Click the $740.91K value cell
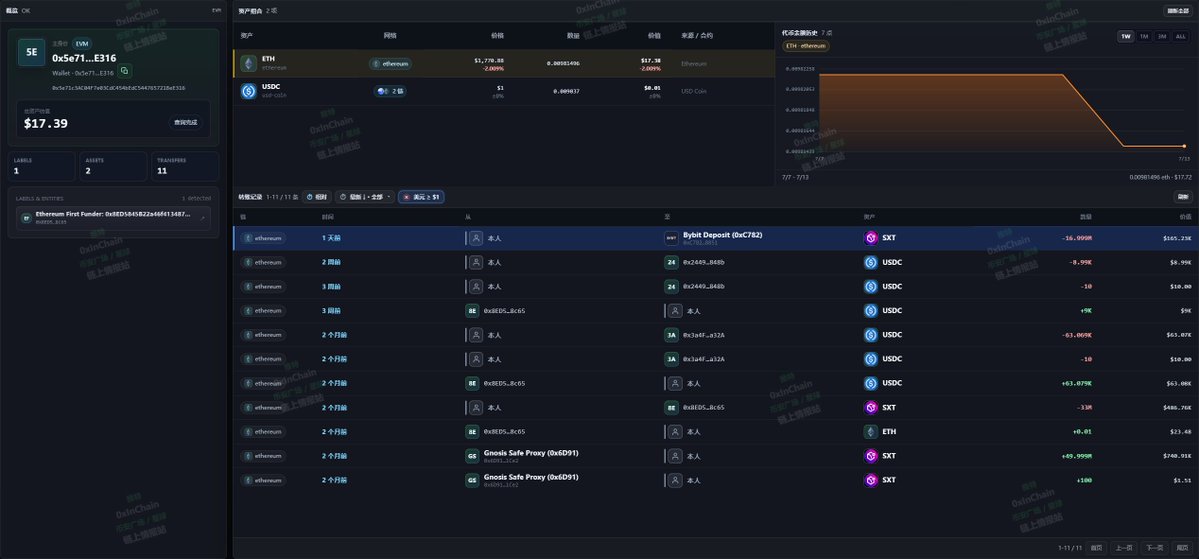 coord(1176,457)
